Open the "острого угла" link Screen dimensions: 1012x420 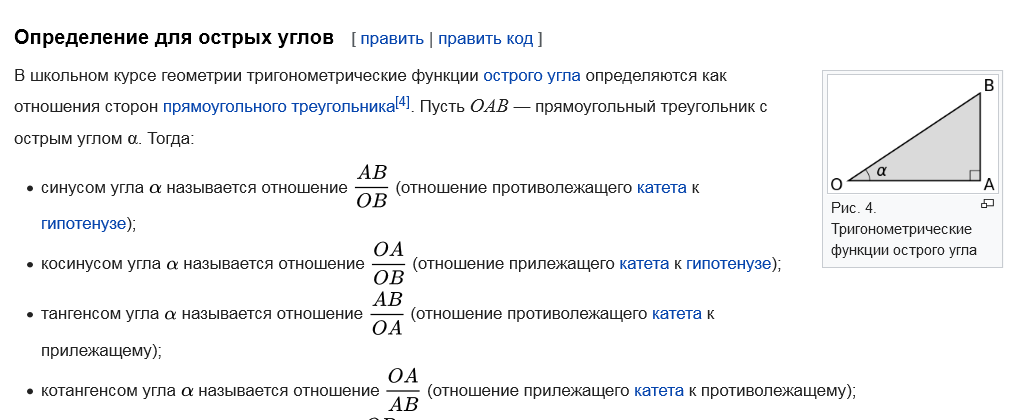[x=532, y=75]
